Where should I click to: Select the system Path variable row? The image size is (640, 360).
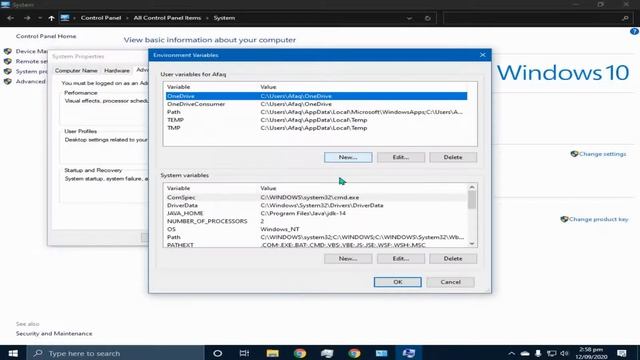coord(316,237)
